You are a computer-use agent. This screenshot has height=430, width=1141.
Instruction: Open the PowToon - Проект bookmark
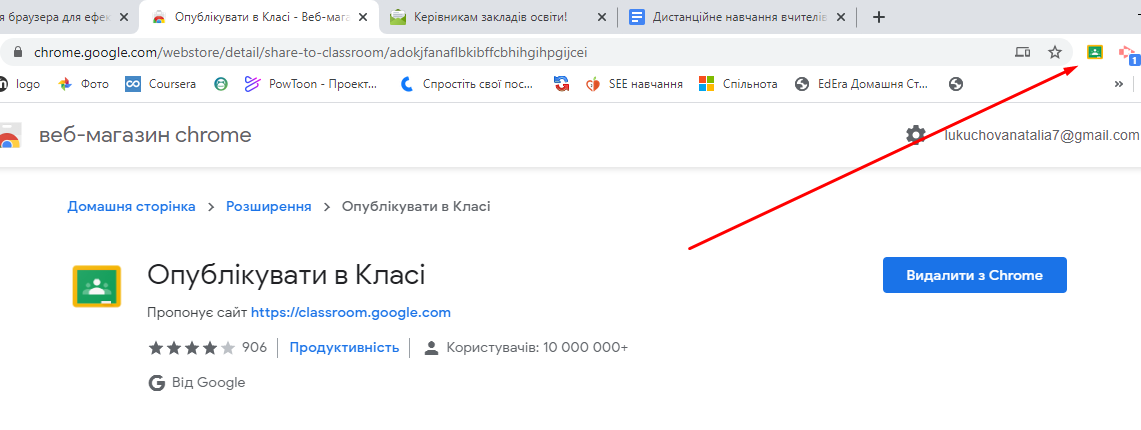[311, 84]
